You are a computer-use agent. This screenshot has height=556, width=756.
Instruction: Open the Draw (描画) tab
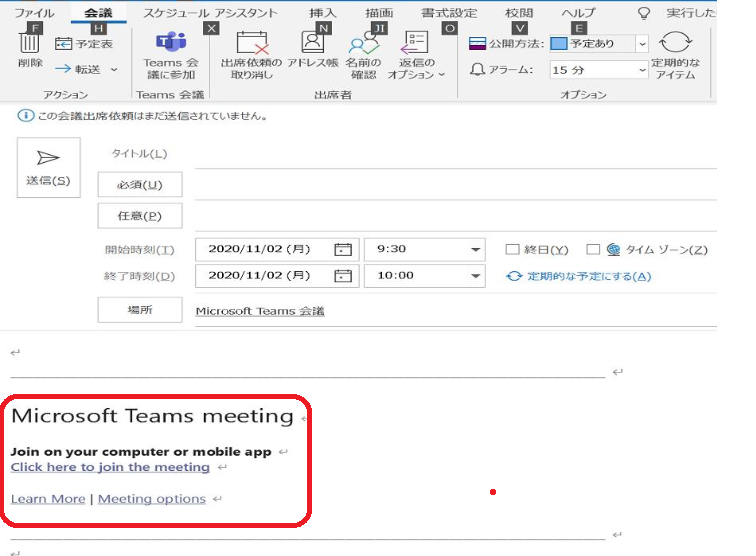coord(379,13)
